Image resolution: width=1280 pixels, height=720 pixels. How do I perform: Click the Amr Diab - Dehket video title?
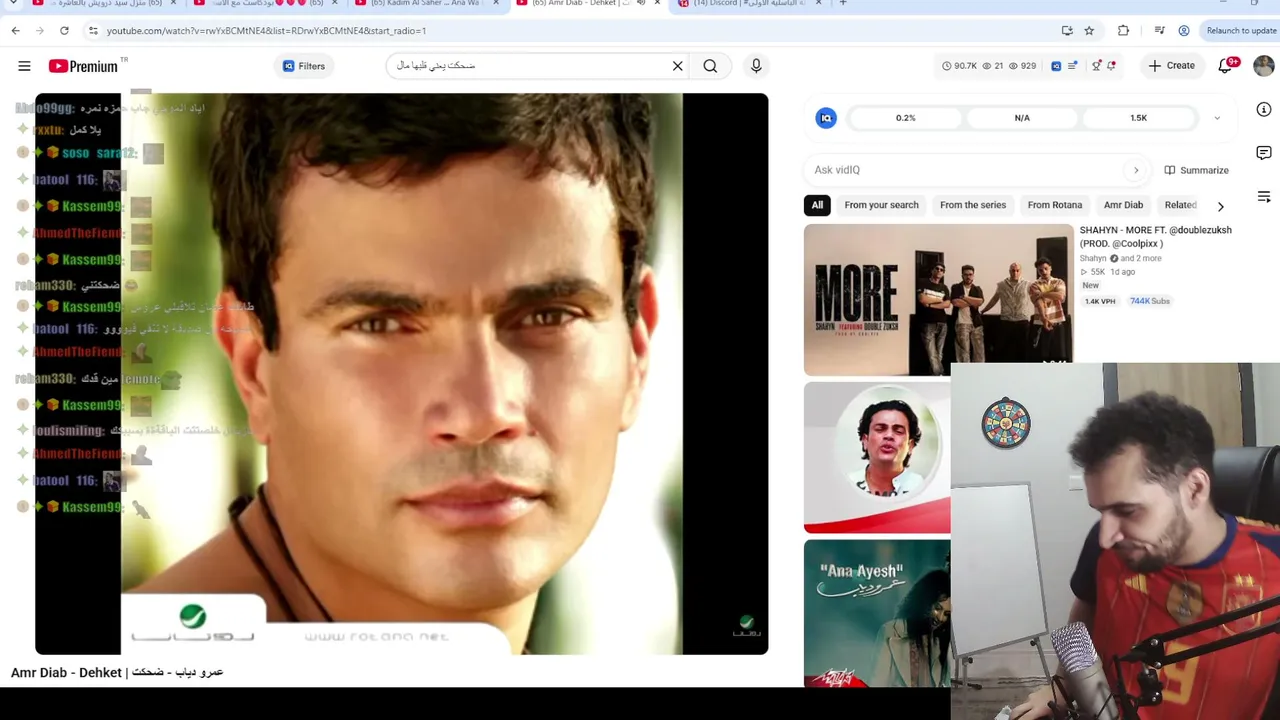[x=117, y=673]
